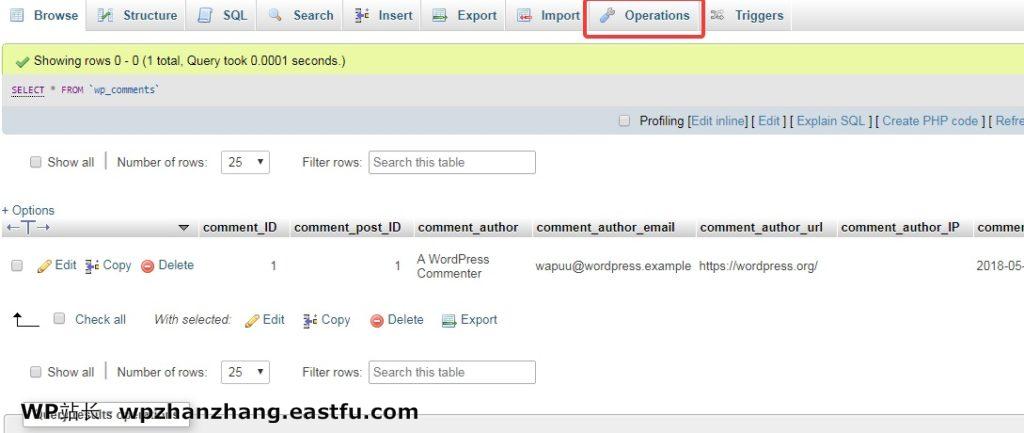Image resolution: width=1024 pixels, height=433 pixels.
Task: Go to the Search tab
Action: coord(301,15)
